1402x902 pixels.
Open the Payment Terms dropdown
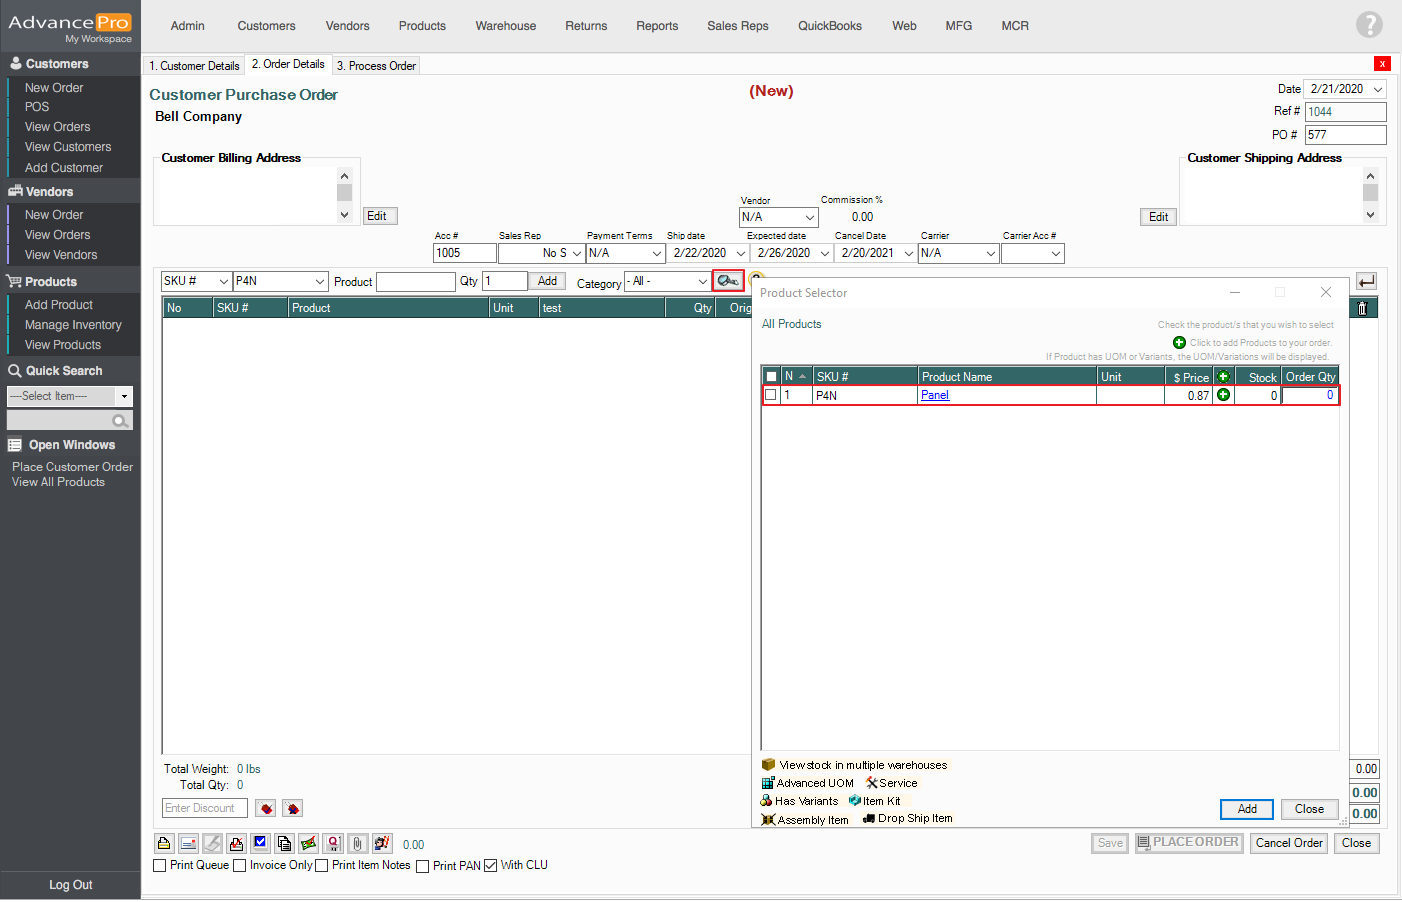657,254
